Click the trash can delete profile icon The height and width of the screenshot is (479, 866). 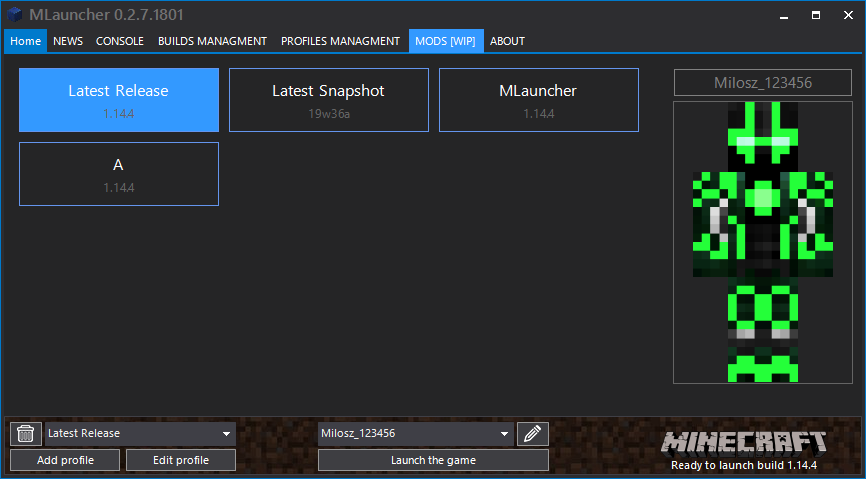(x=26, y=434)
